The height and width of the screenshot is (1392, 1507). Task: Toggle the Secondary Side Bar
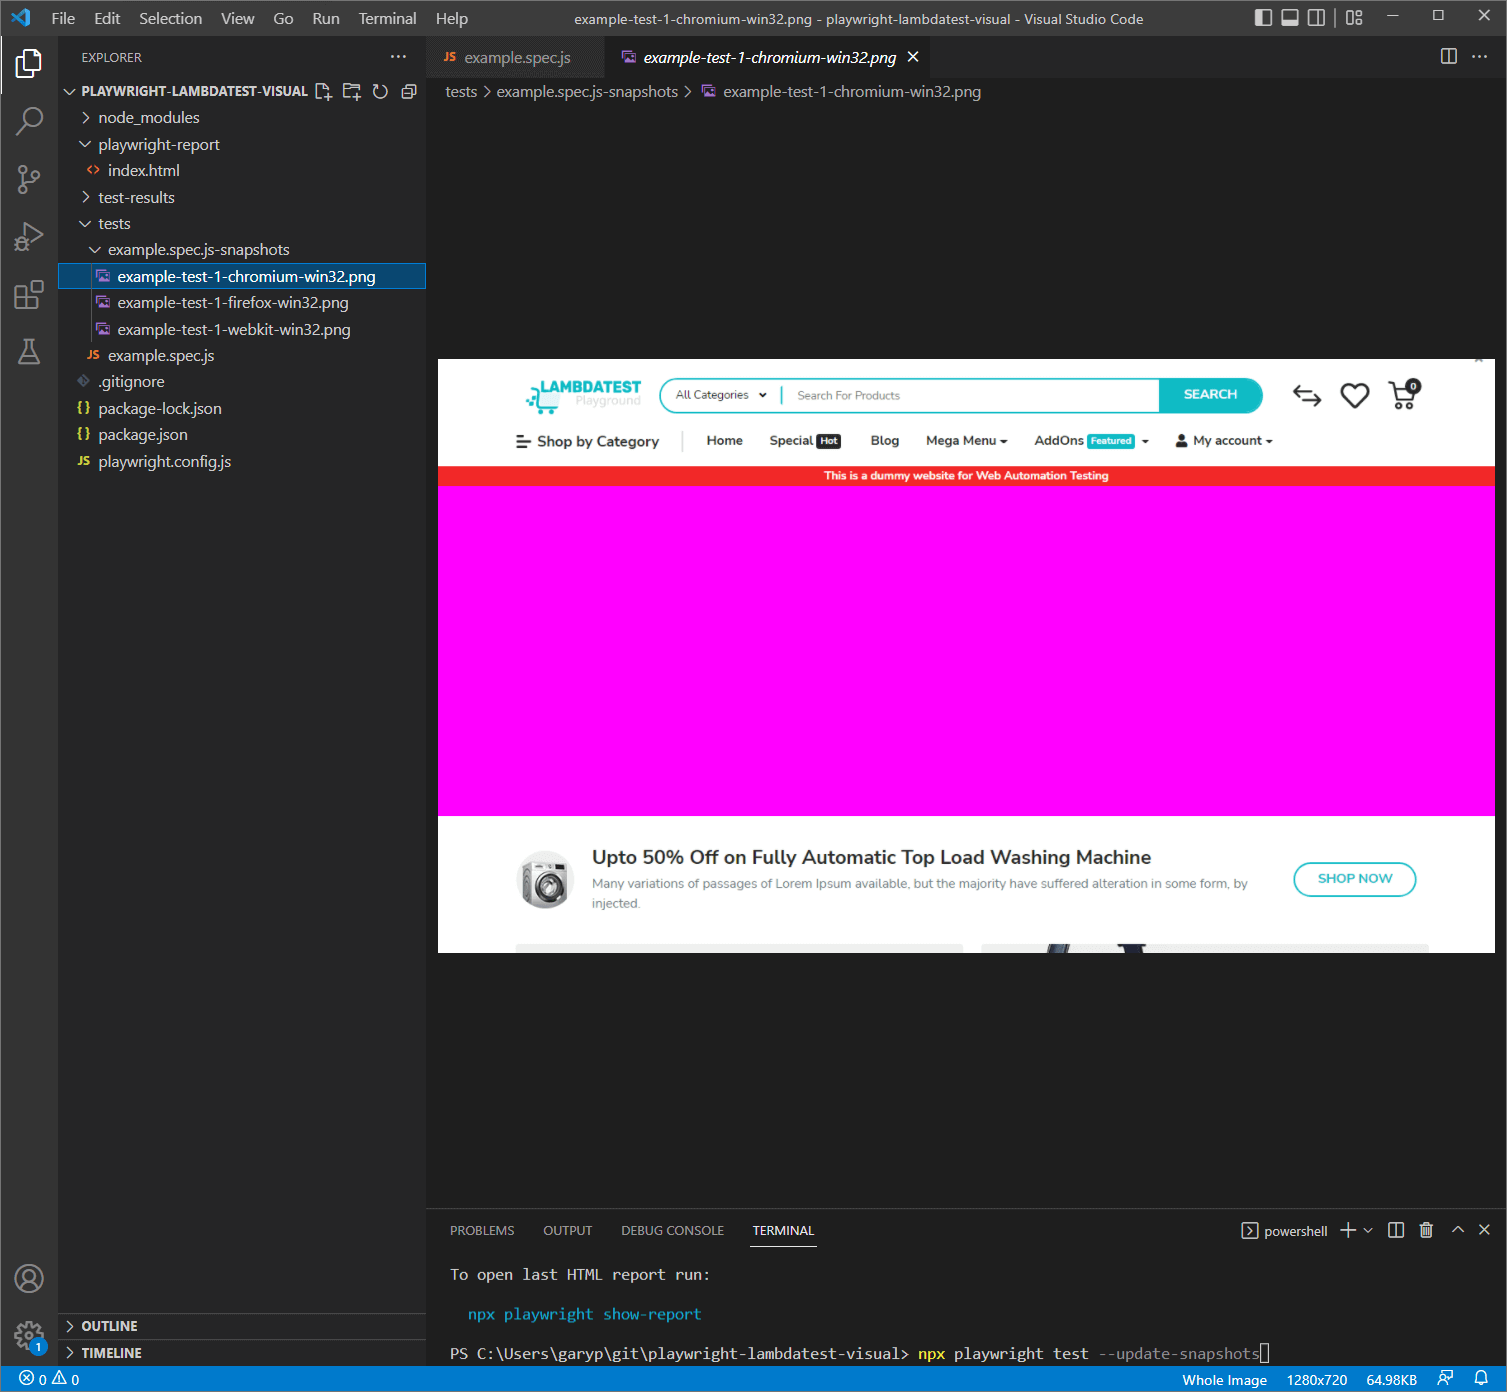pyautogui.click(x=1315, y=17)
